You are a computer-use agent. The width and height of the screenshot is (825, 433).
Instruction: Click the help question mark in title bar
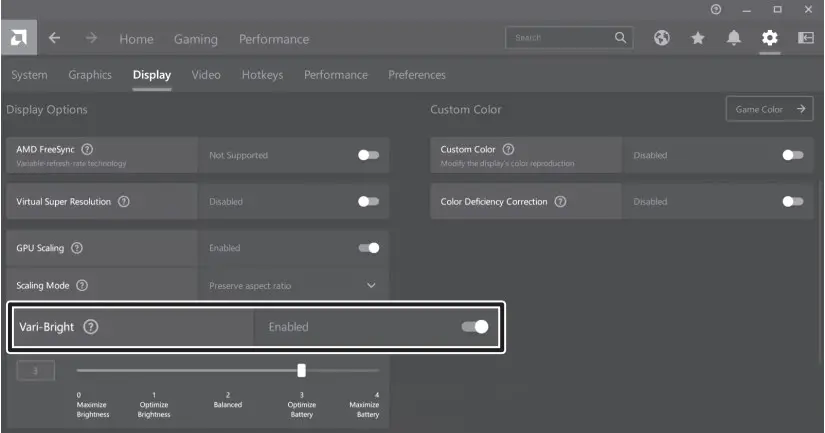pos(716,9)
